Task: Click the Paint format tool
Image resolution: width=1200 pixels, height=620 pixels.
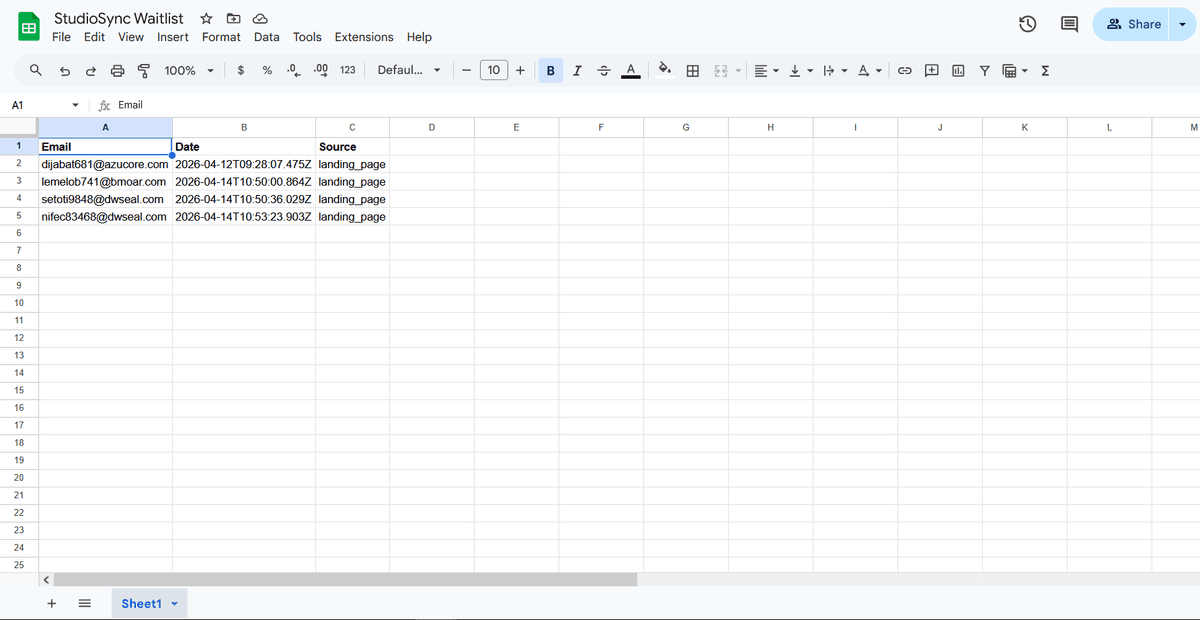Action: coord(143,70)
